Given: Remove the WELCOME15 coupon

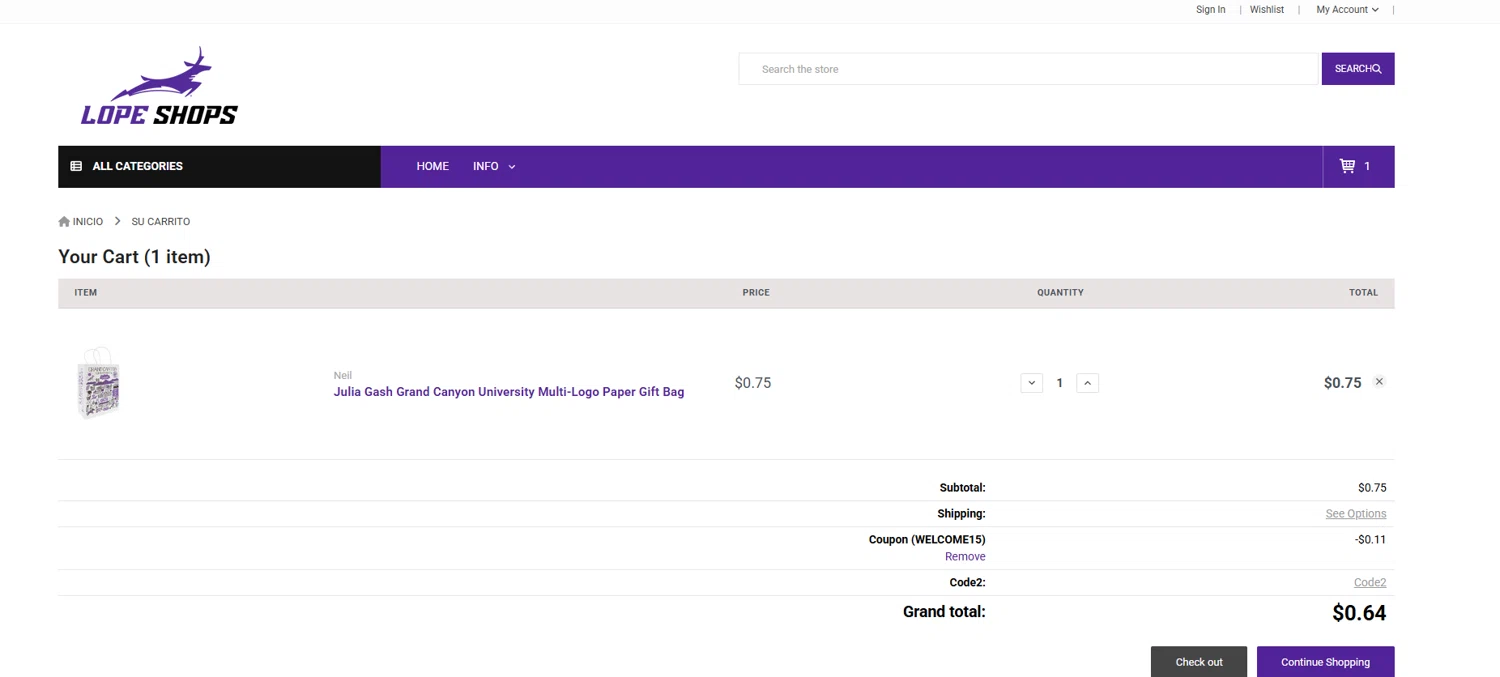Looking at the screenshot, I should click(965, 557).
